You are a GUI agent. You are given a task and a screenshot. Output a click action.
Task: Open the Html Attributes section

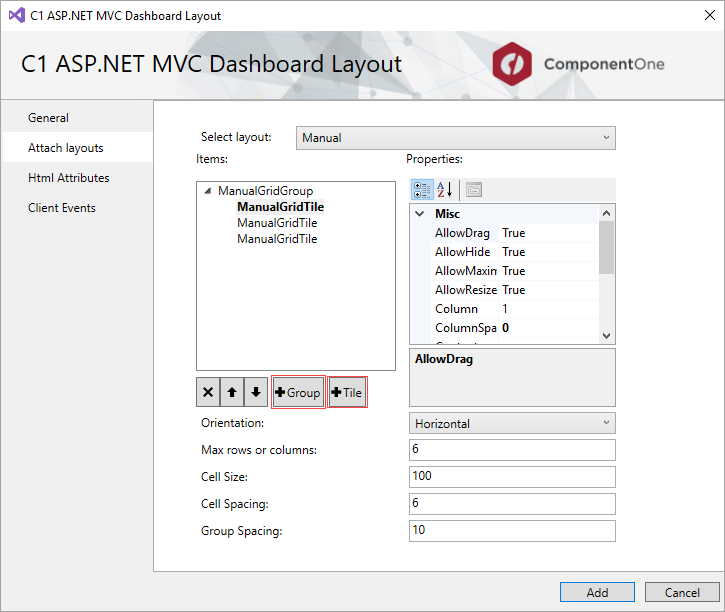(78, 178)
